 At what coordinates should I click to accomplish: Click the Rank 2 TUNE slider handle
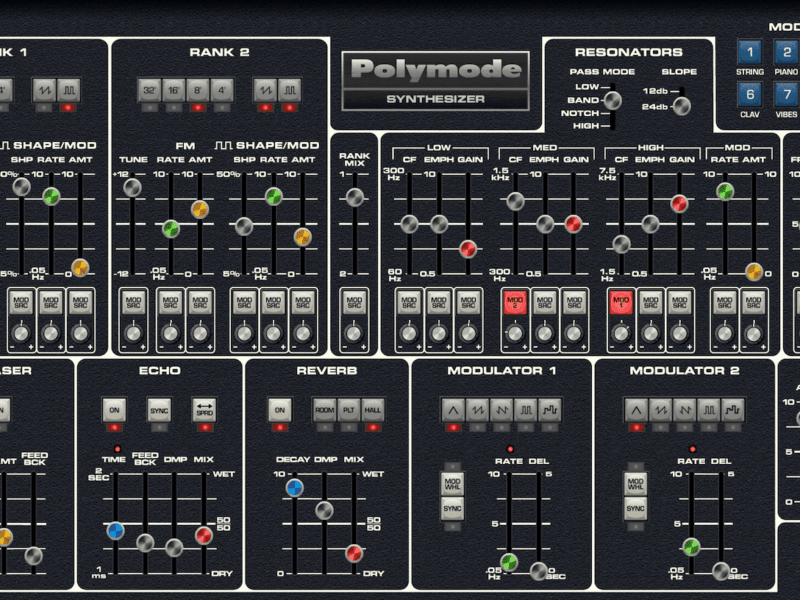[x=132, y=188]
